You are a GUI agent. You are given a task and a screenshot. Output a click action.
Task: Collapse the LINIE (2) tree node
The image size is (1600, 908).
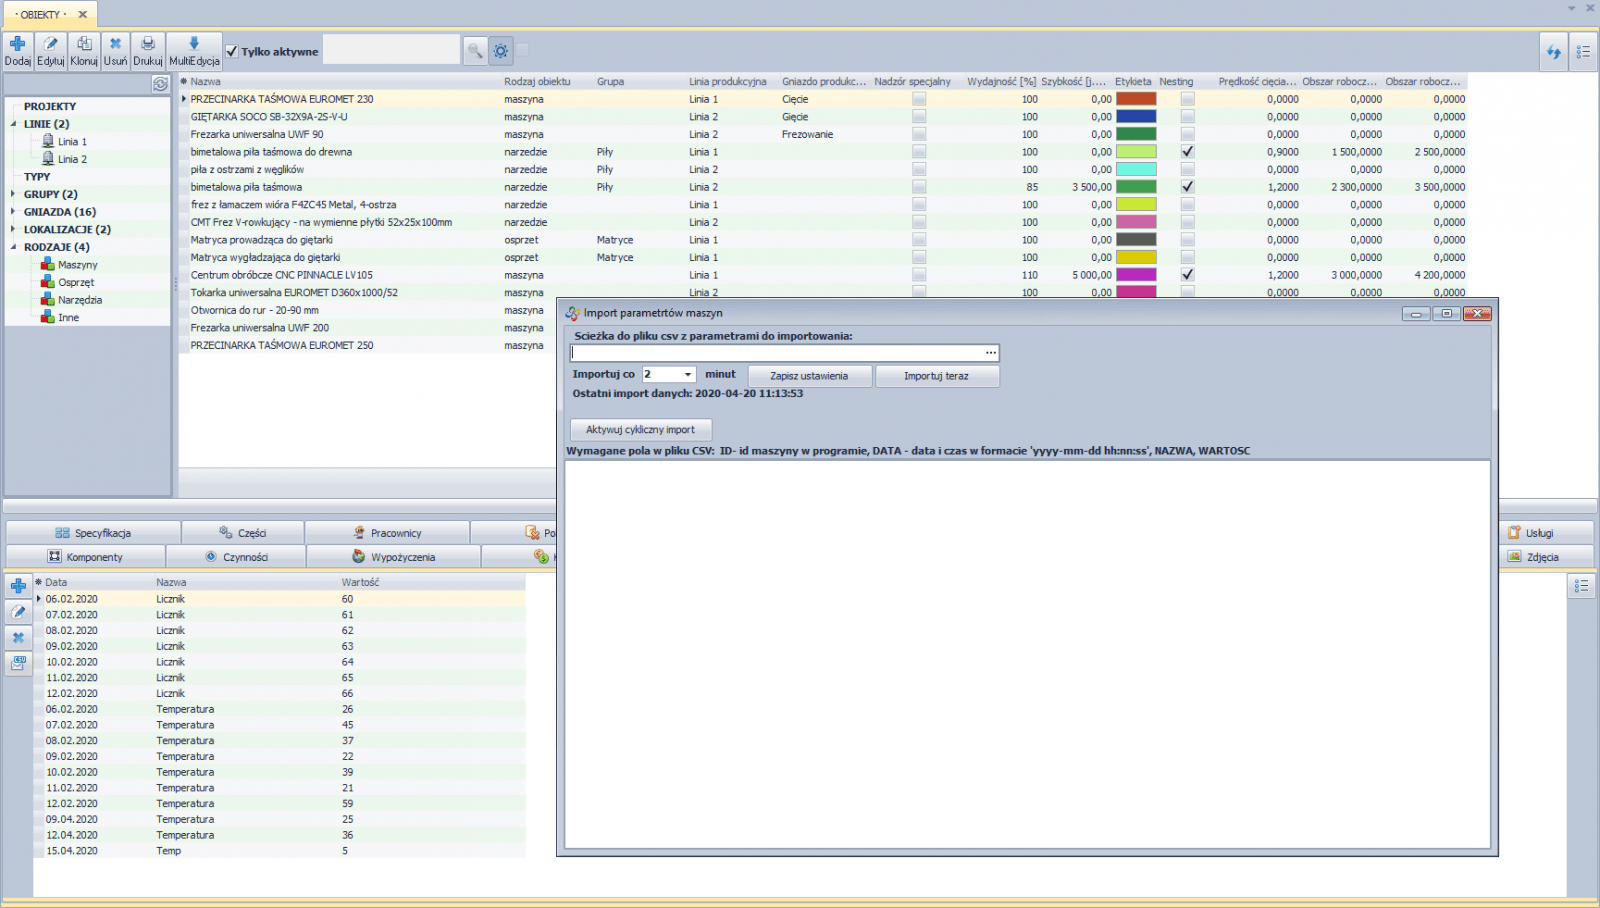pyautogui.click(x=14, y=124)
